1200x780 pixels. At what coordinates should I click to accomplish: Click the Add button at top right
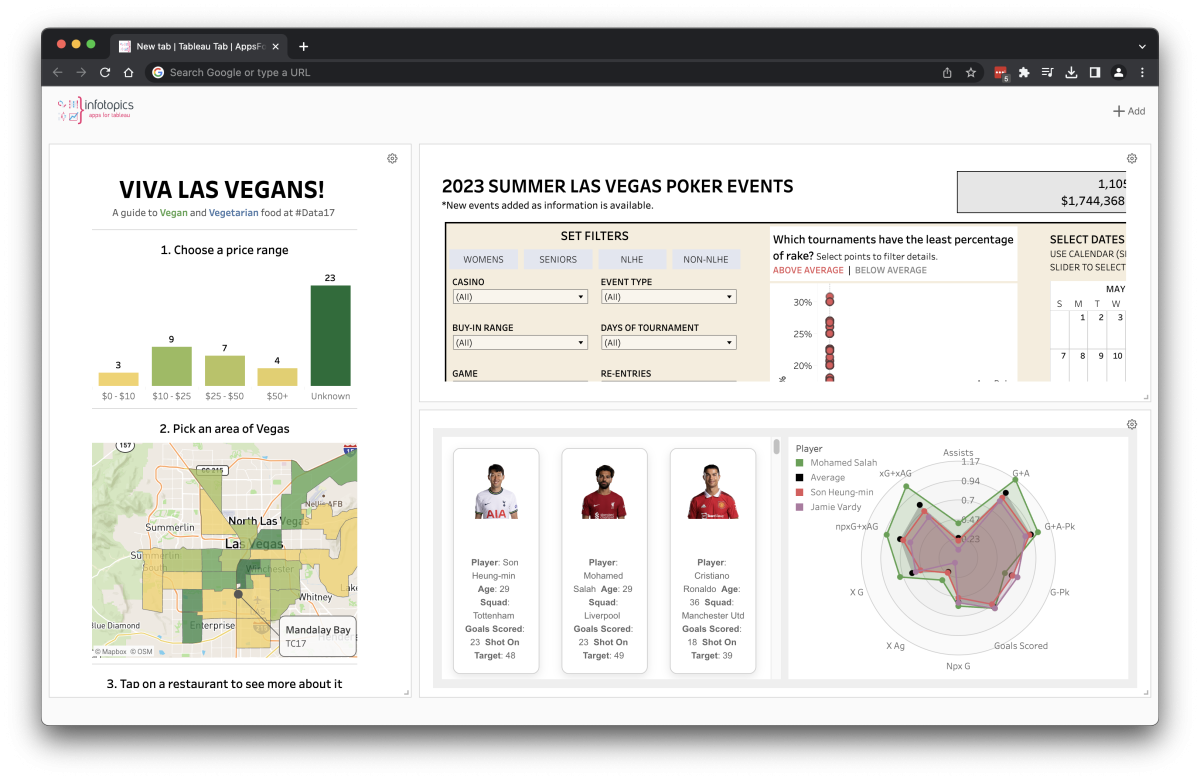point(1129,110)
